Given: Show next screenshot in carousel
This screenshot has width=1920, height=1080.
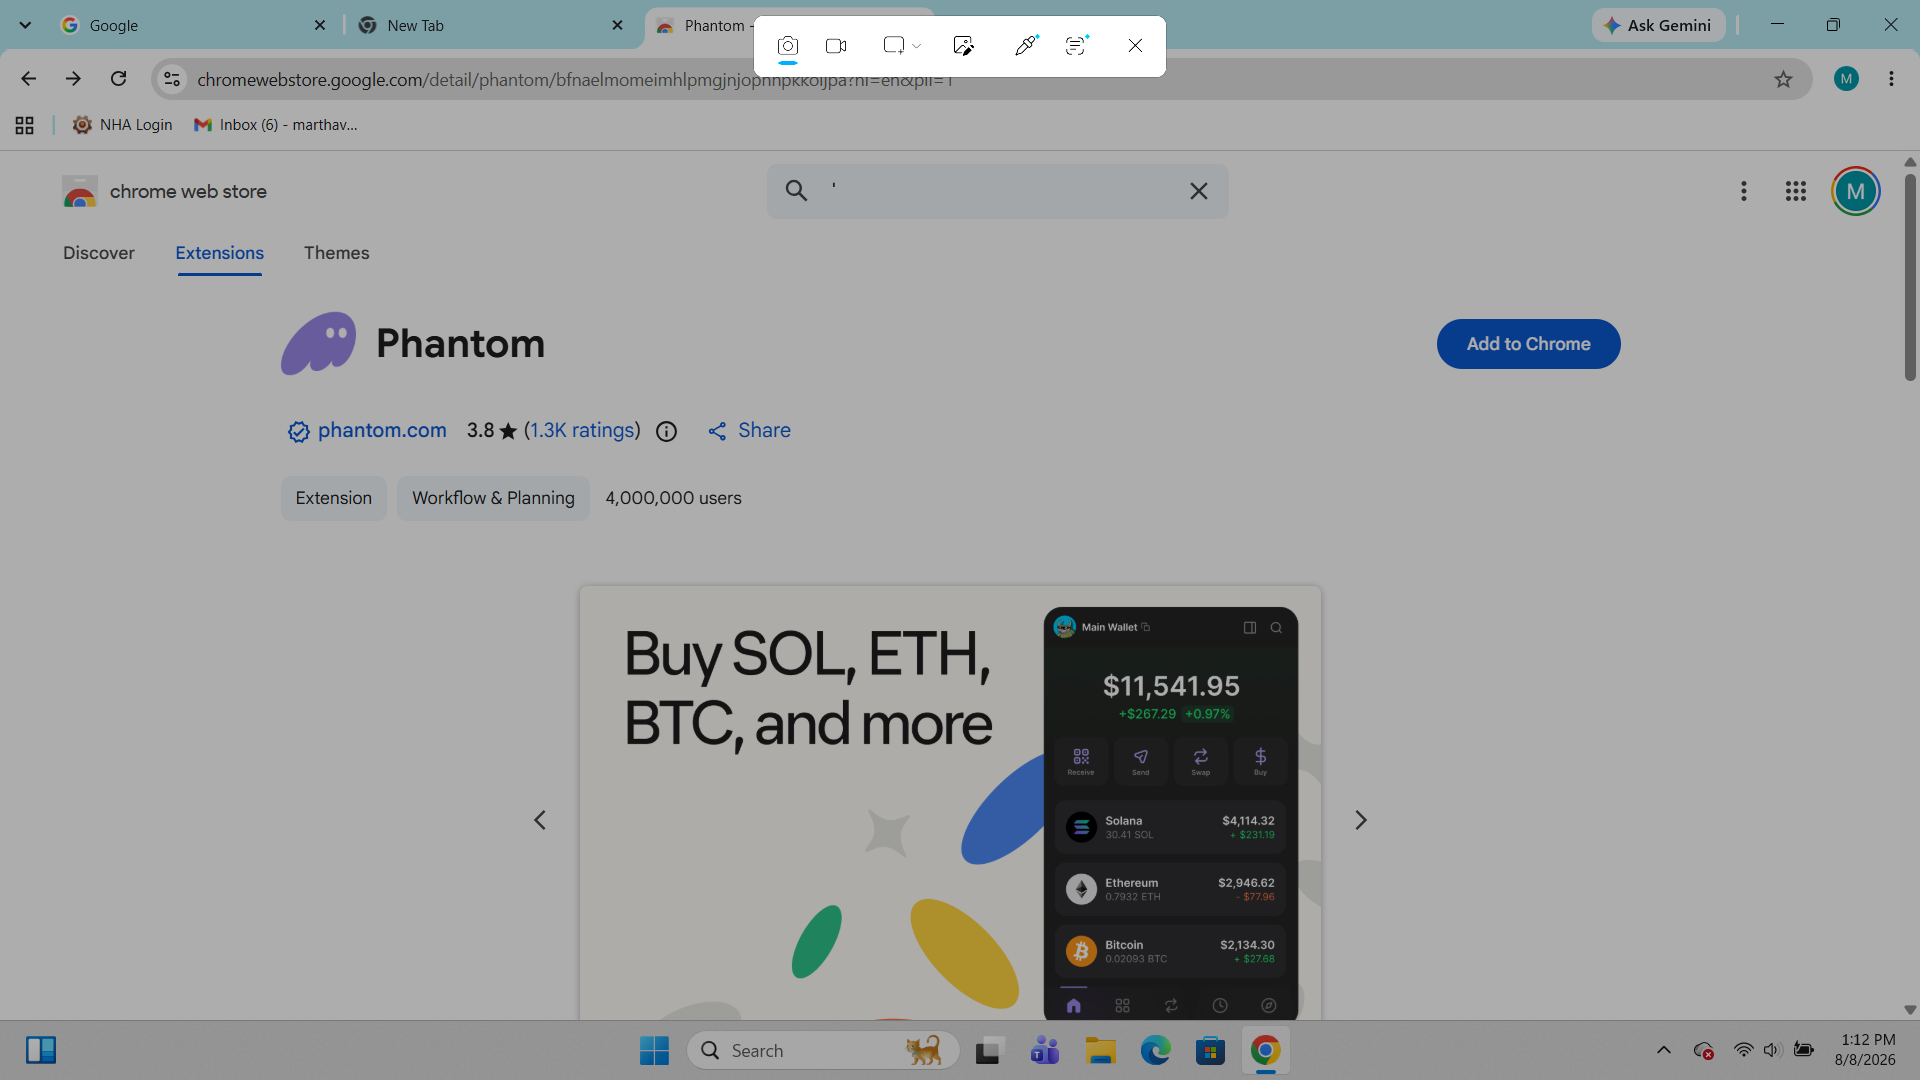Looking at the screenshot, I should pos(1360,820).
